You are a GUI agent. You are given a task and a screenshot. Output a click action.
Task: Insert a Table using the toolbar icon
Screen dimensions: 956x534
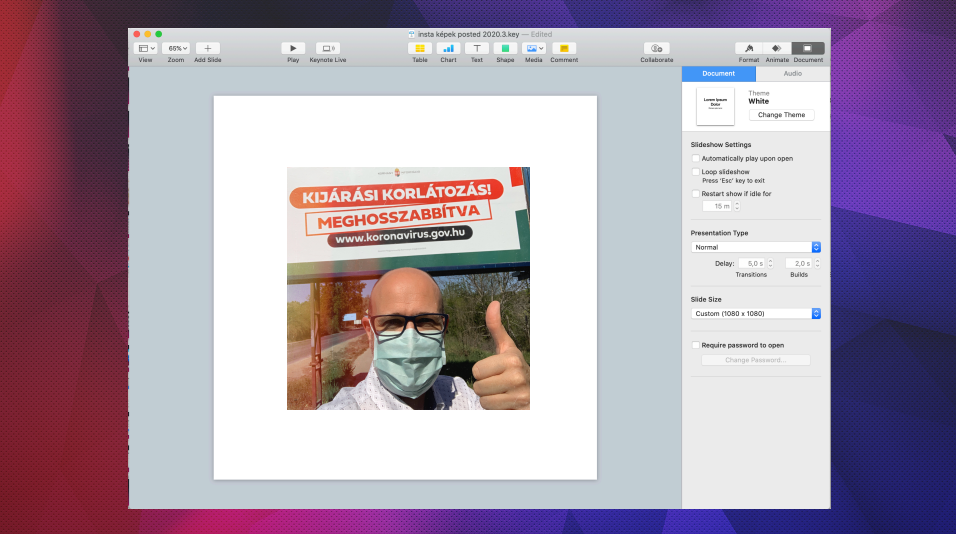coord(420,48)
